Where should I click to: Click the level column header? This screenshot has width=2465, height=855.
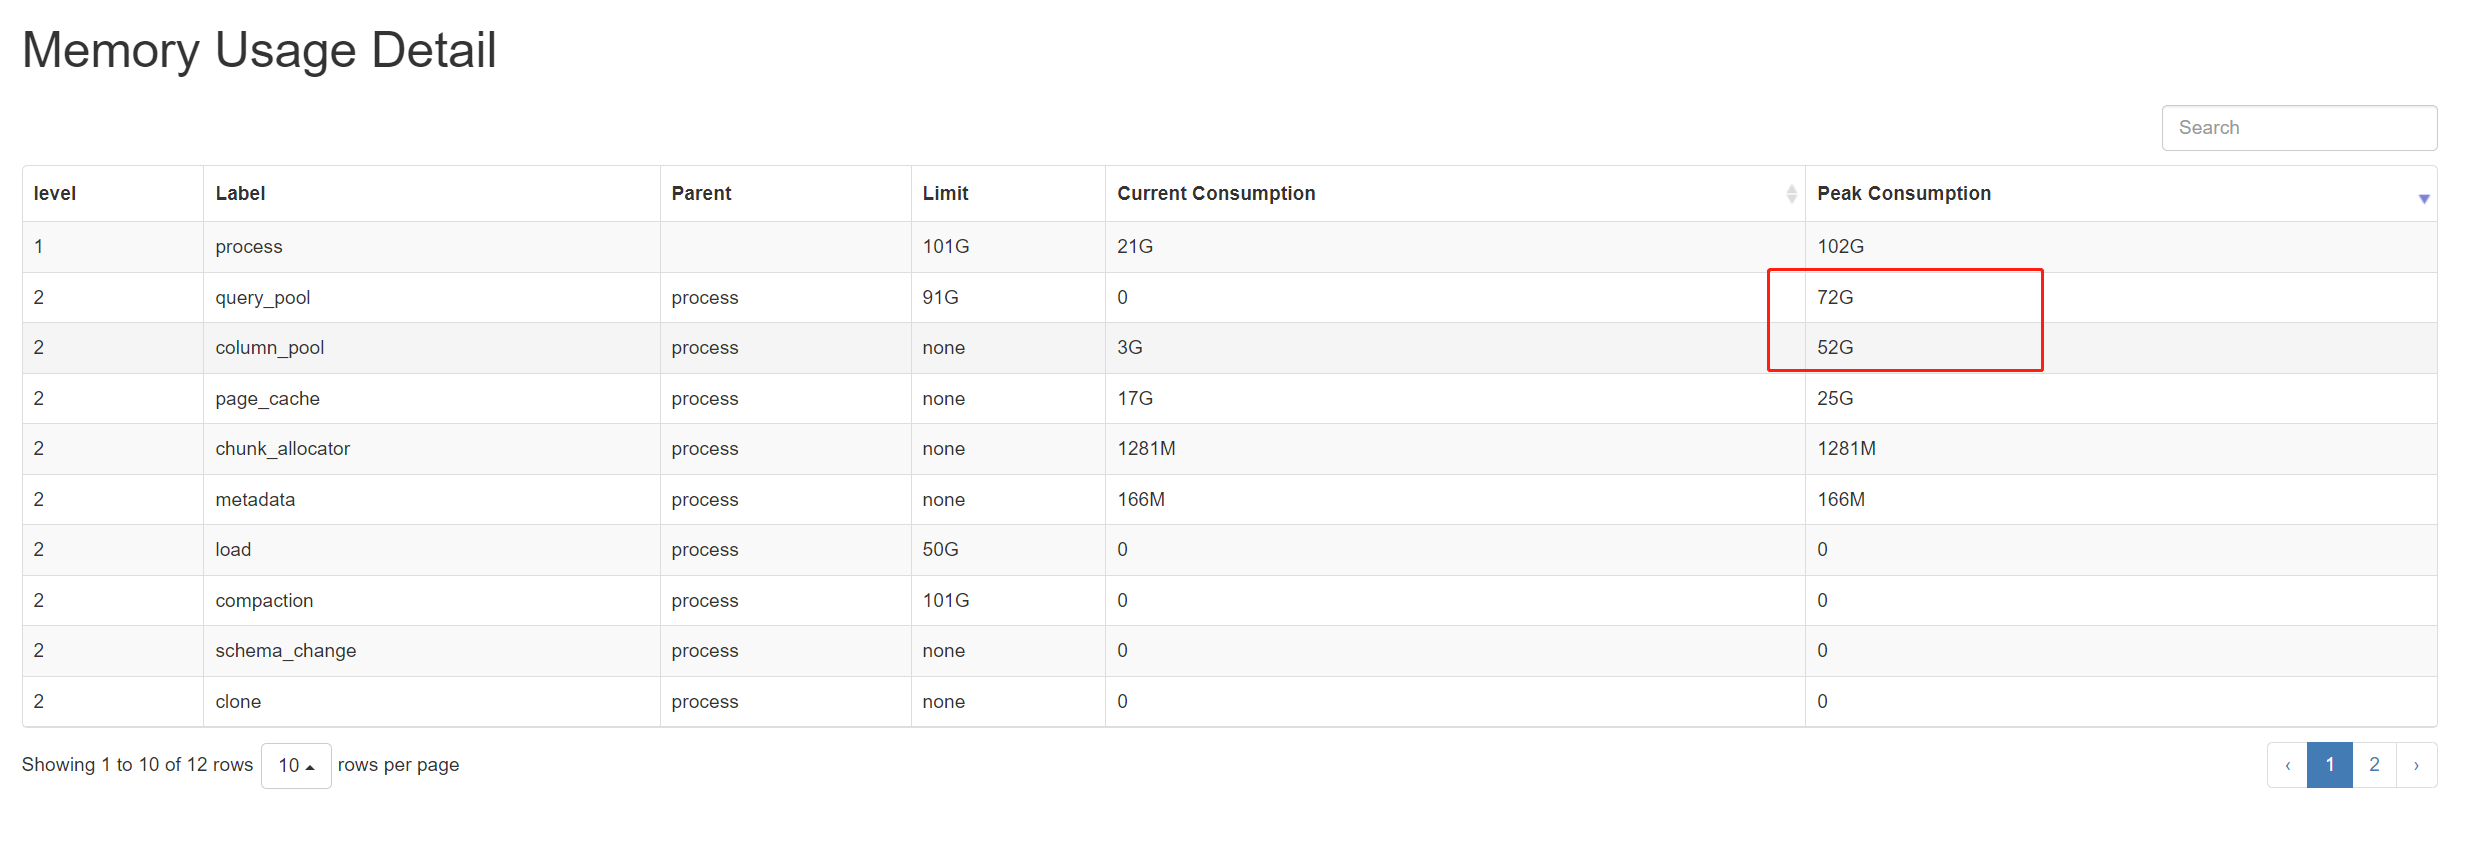[x=55, y=194]
